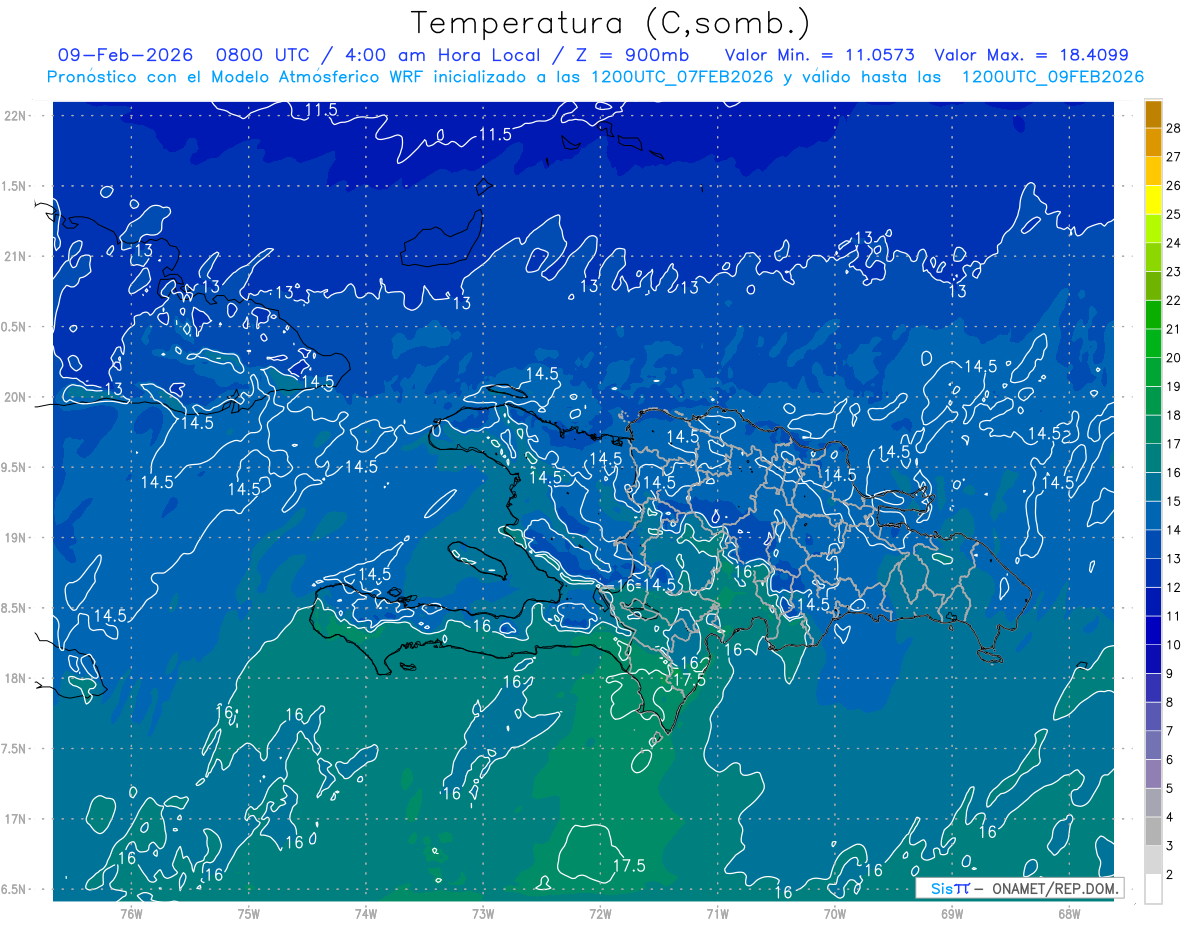The width and height of the screenshot is (1200, 927).
Task: Click the '69W' longitude axis label
Action: pos(952,913)
